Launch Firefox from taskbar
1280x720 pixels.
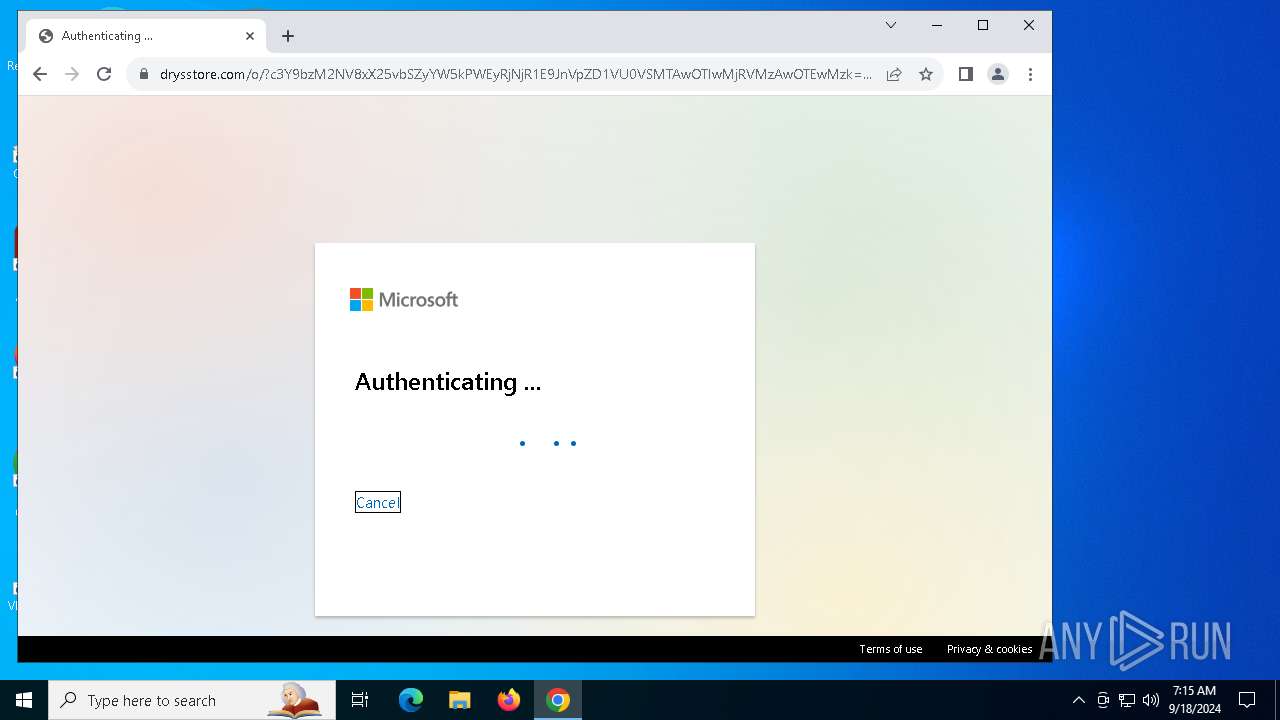(509, 700)
